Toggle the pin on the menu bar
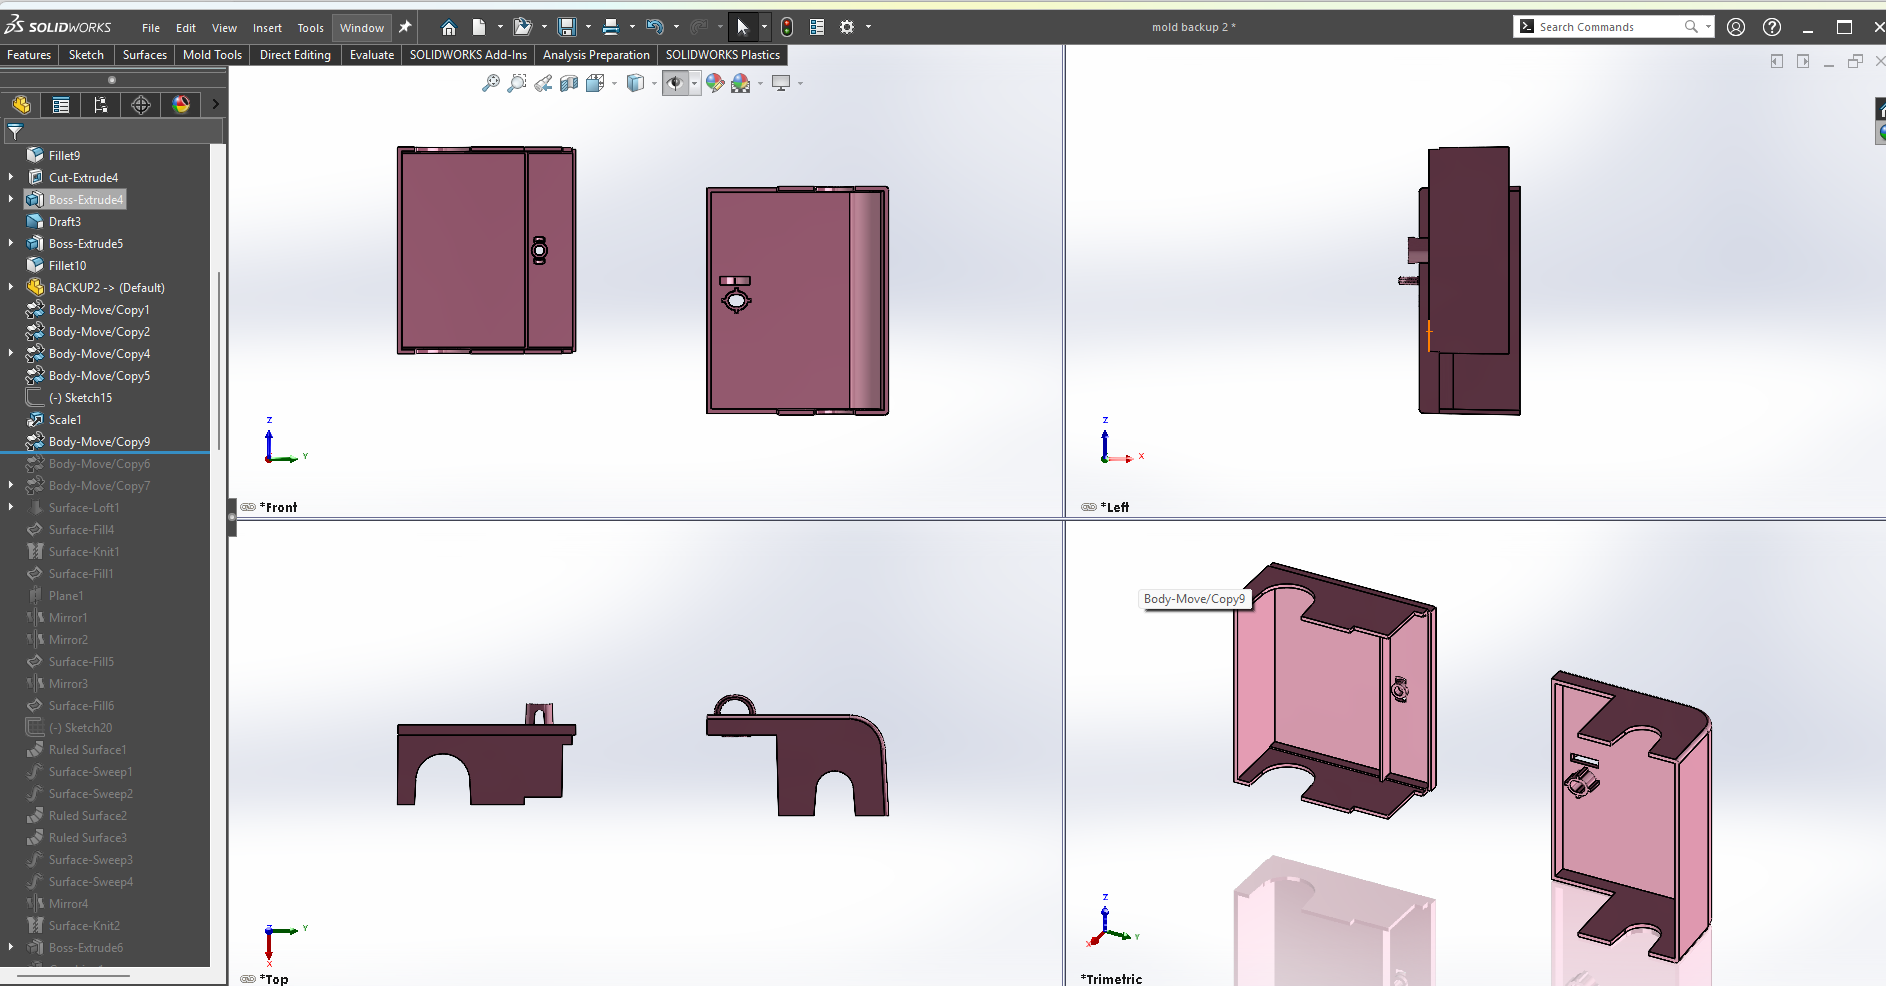The width and height of the screenshot is (1886, 986). pyautogui.click(x=405, y=27)
